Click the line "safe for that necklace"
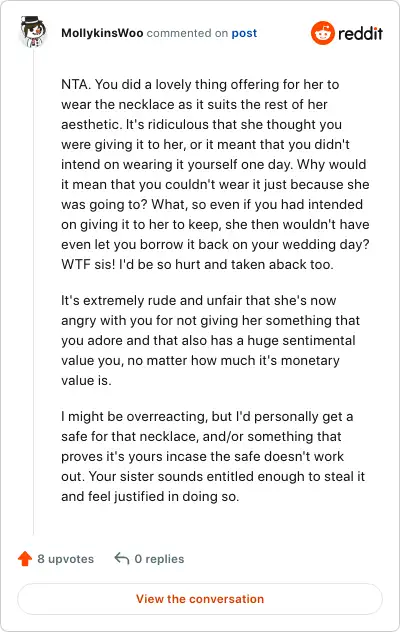Viewport: 400px width, 632px height. point(201,436)
